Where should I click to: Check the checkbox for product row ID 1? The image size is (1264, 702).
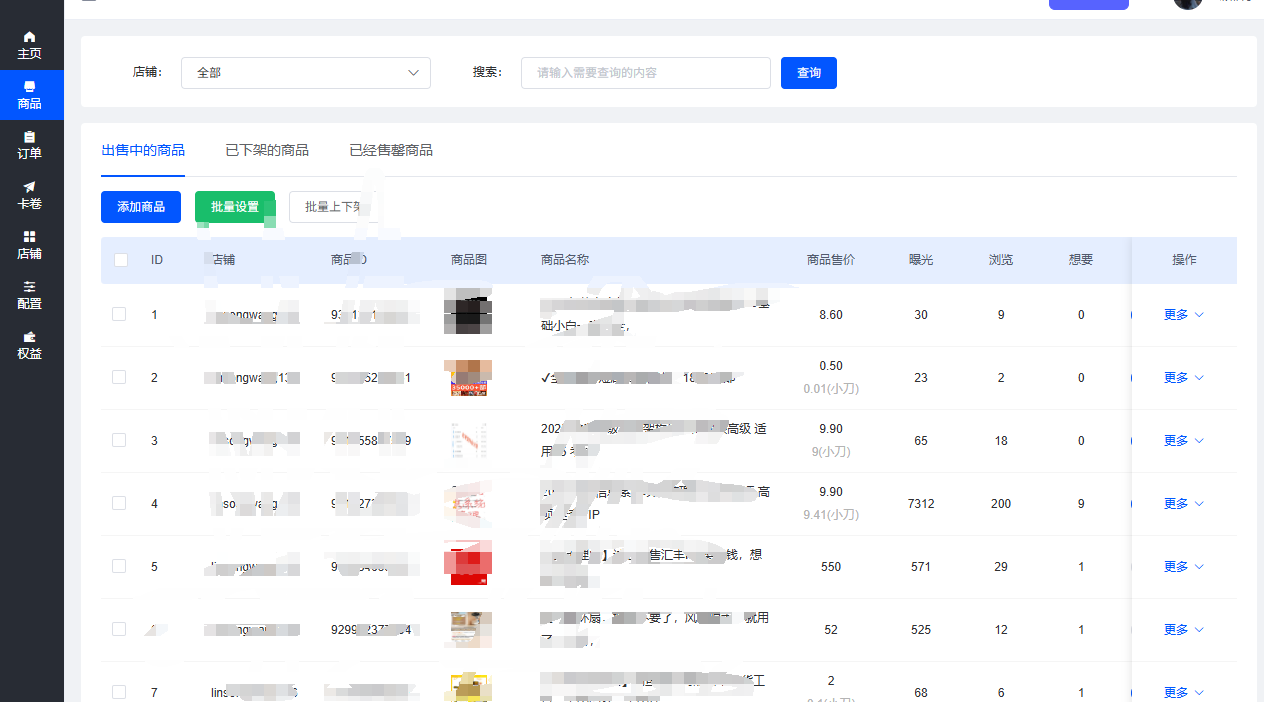coord(119,313)
